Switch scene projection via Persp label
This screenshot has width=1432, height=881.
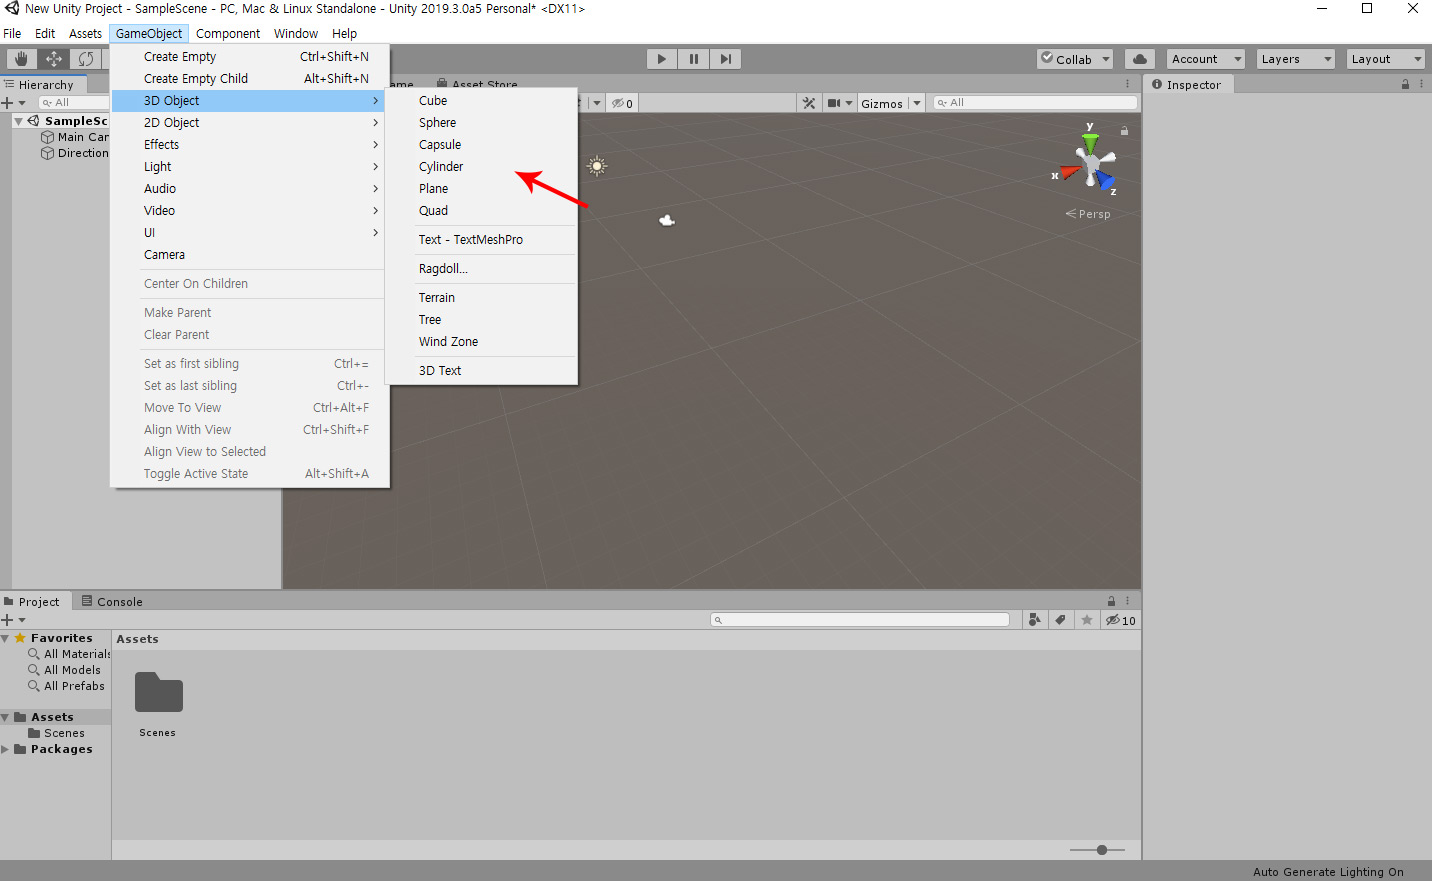point(1088,214)
